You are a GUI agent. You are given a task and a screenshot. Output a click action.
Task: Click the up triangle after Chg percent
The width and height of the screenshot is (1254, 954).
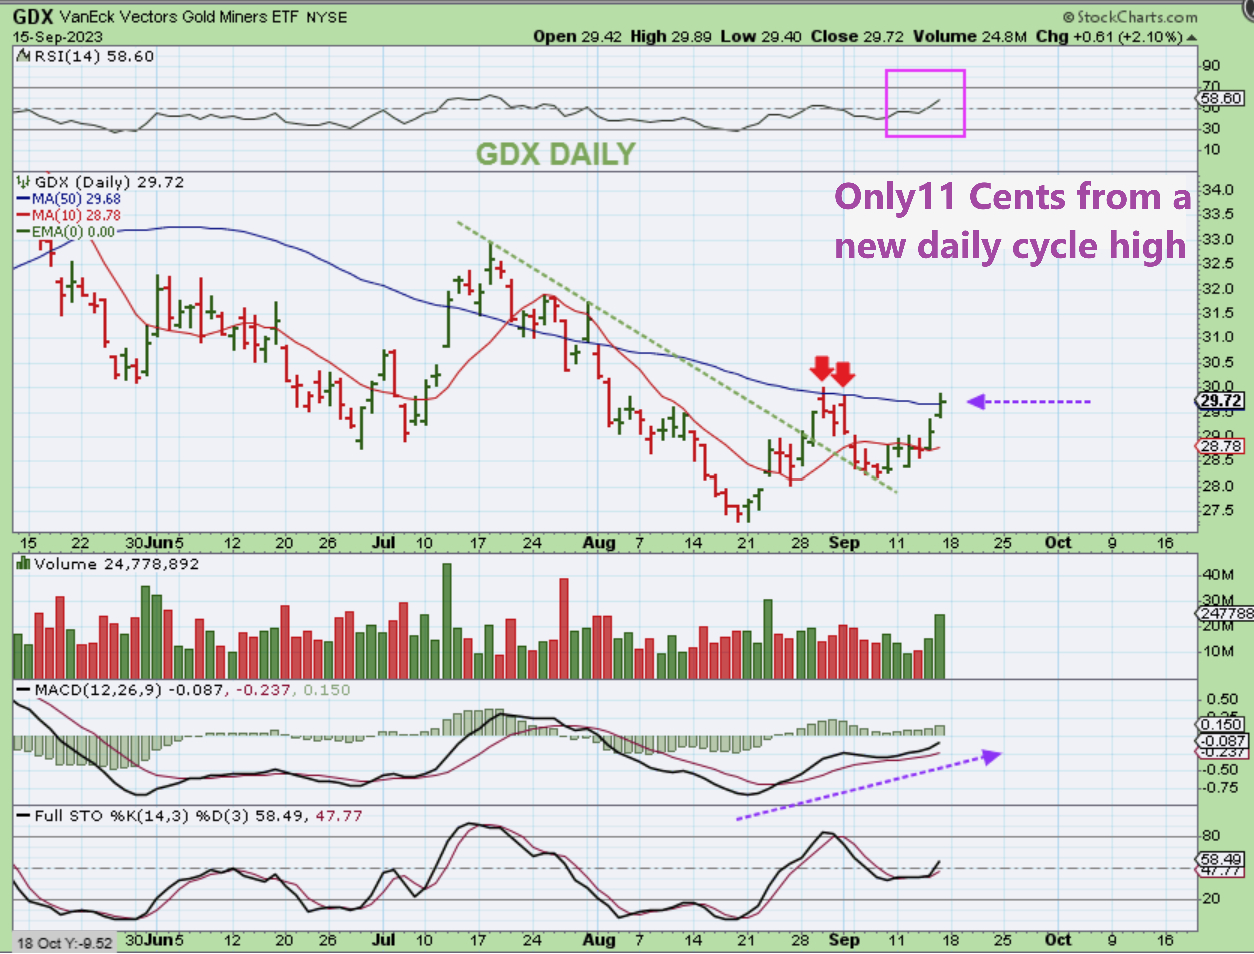click(x=1191, y=37)
